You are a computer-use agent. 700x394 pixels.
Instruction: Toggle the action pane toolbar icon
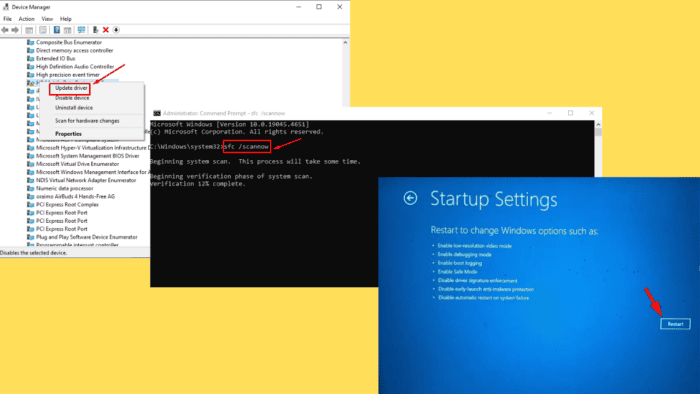click(67, 30)
